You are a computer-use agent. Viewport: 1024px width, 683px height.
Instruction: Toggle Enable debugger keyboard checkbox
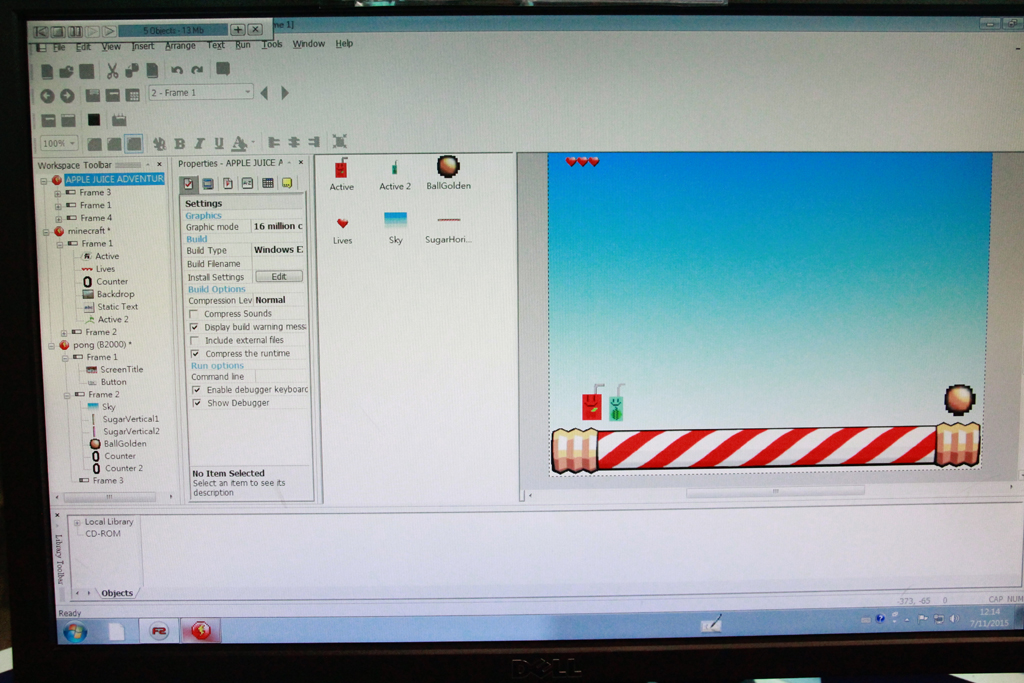[x=197, y=390]
